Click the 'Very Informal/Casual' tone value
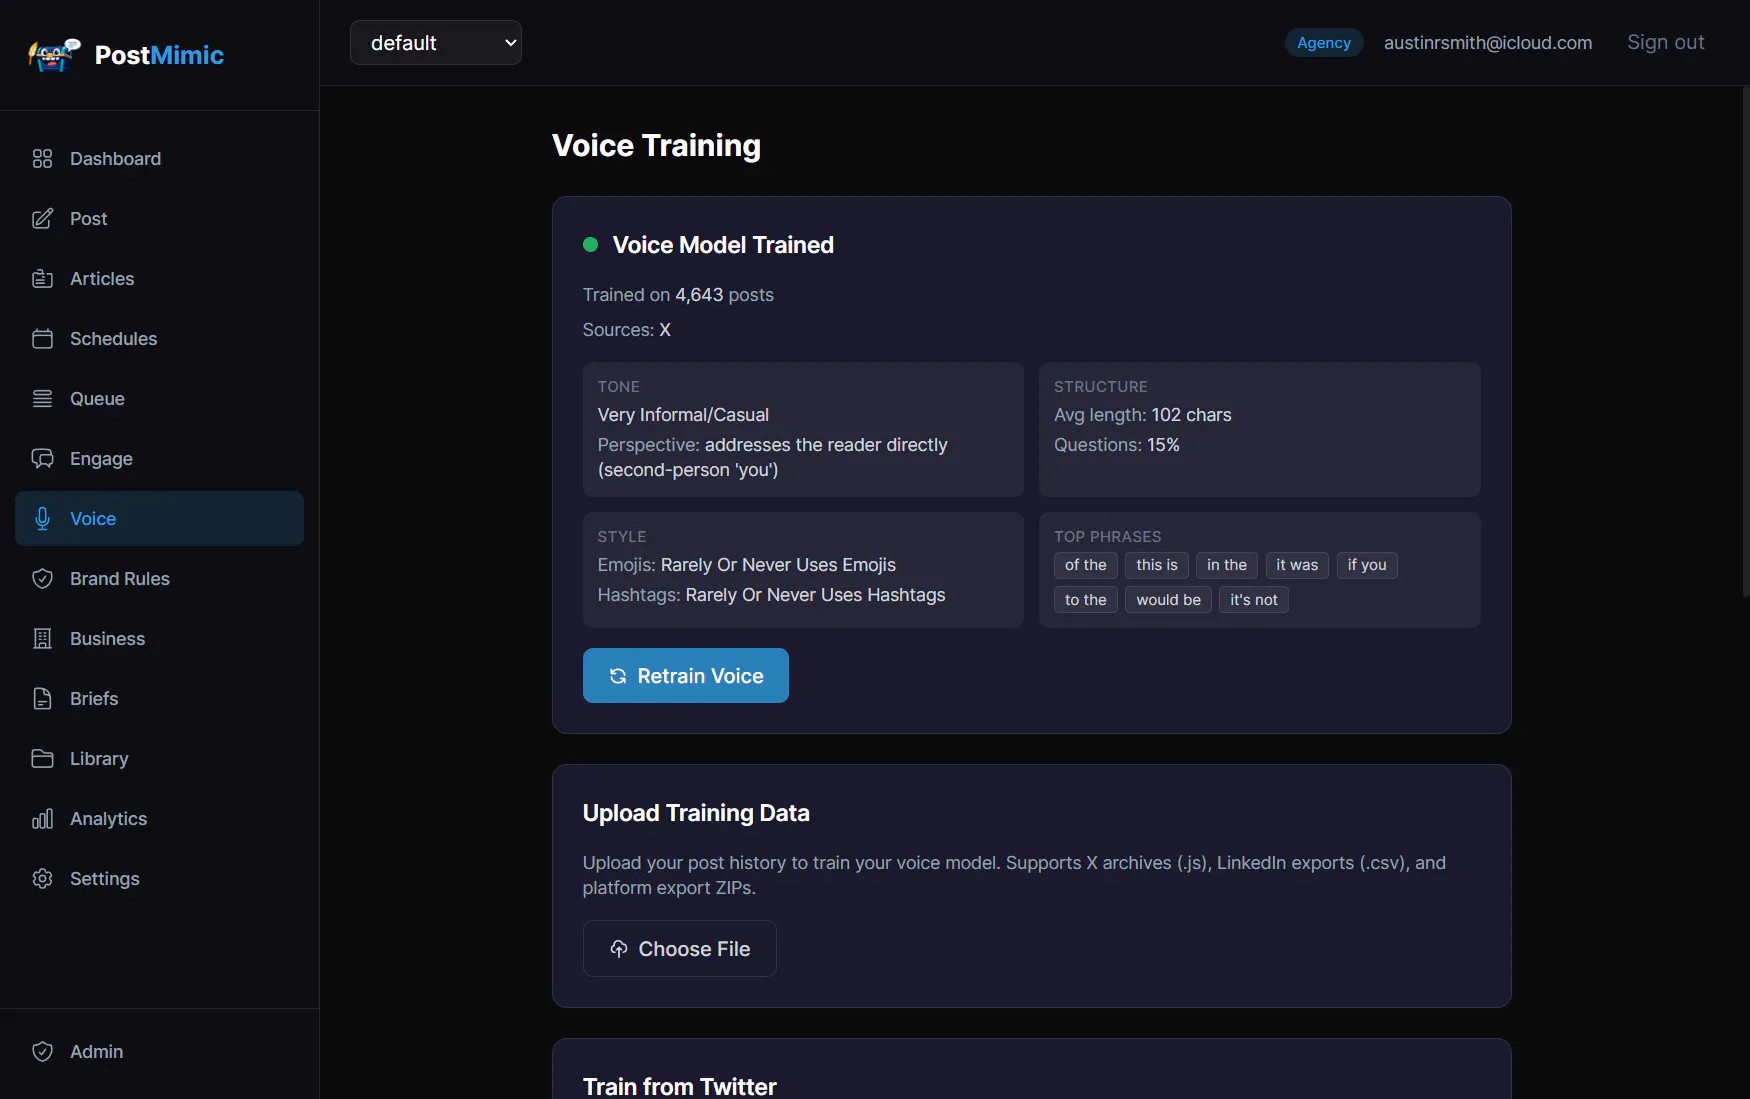 (x=683, y=415)
